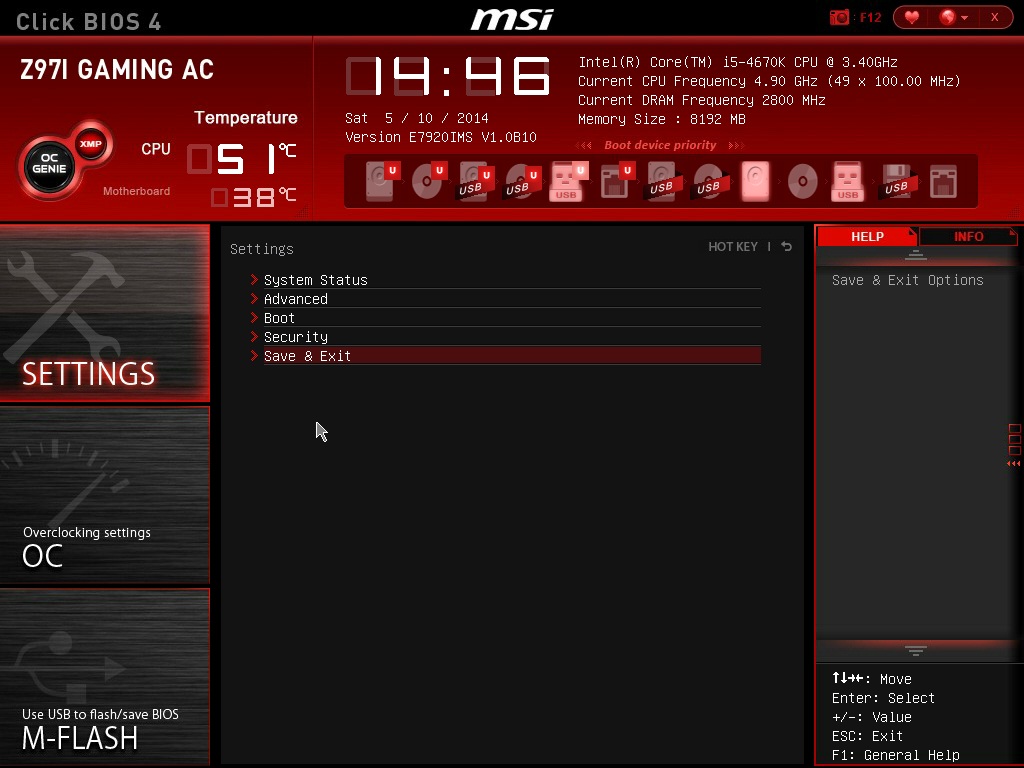Open the language globe dropdown

953,17
